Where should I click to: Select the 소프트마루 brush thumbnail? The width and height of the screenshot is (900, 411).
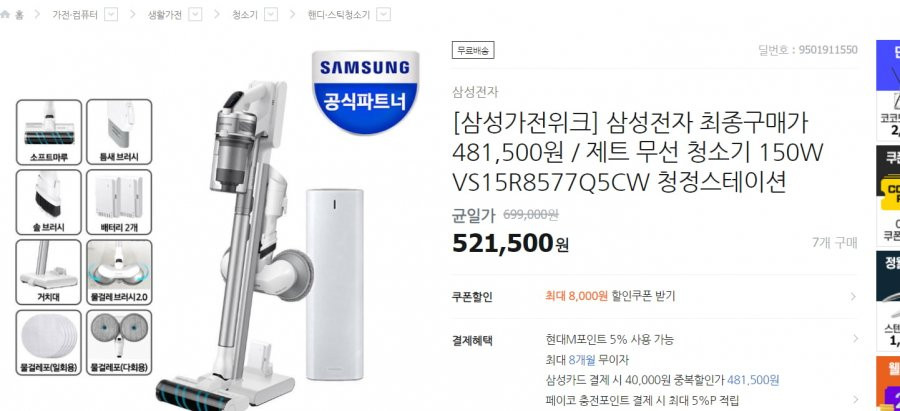tap(49, 132)
